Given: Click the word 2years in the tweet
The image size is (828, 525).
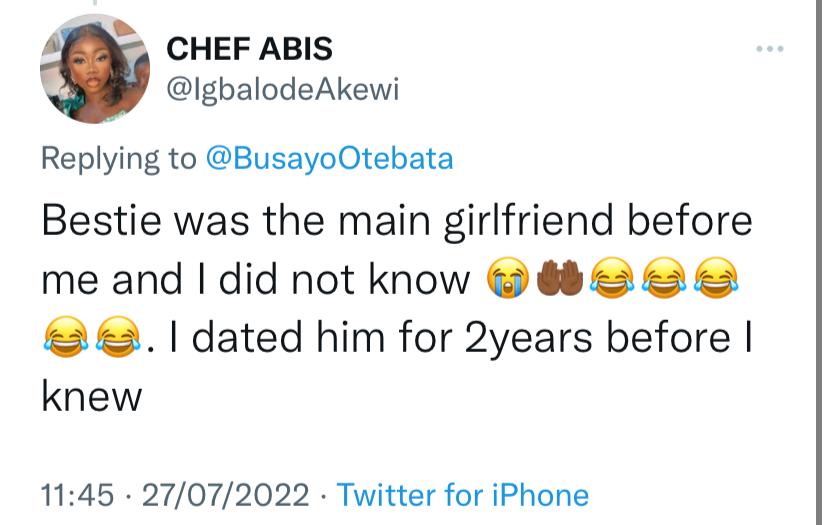Looking at the screenshot, I should (x=528, y=338).
